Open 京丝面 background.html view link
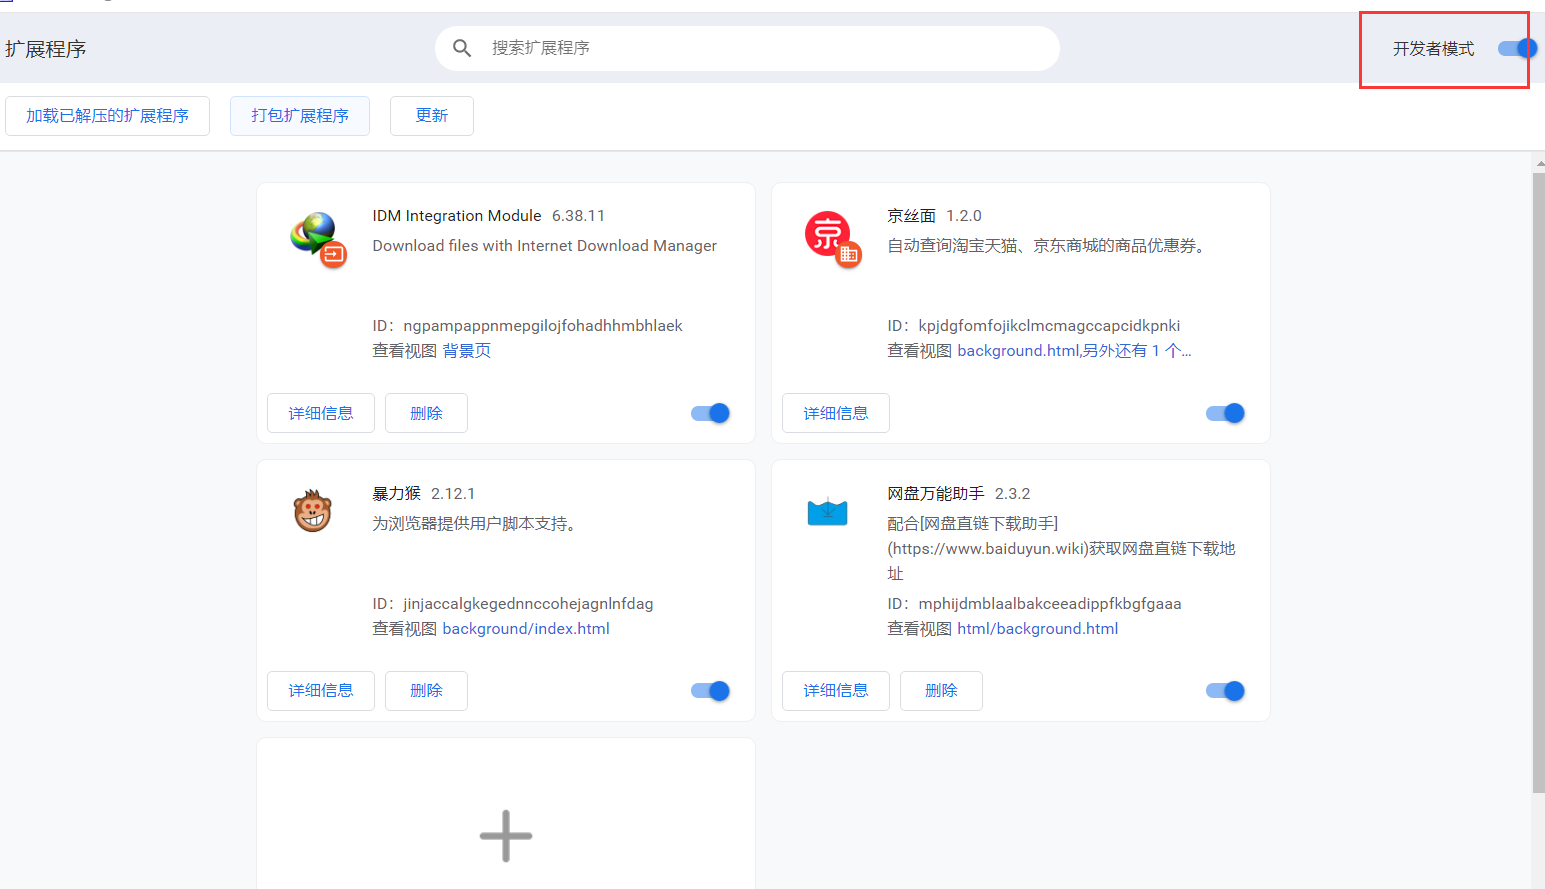The width and height of the screenshot is (1545, 889). click(x=1074, y=351)
